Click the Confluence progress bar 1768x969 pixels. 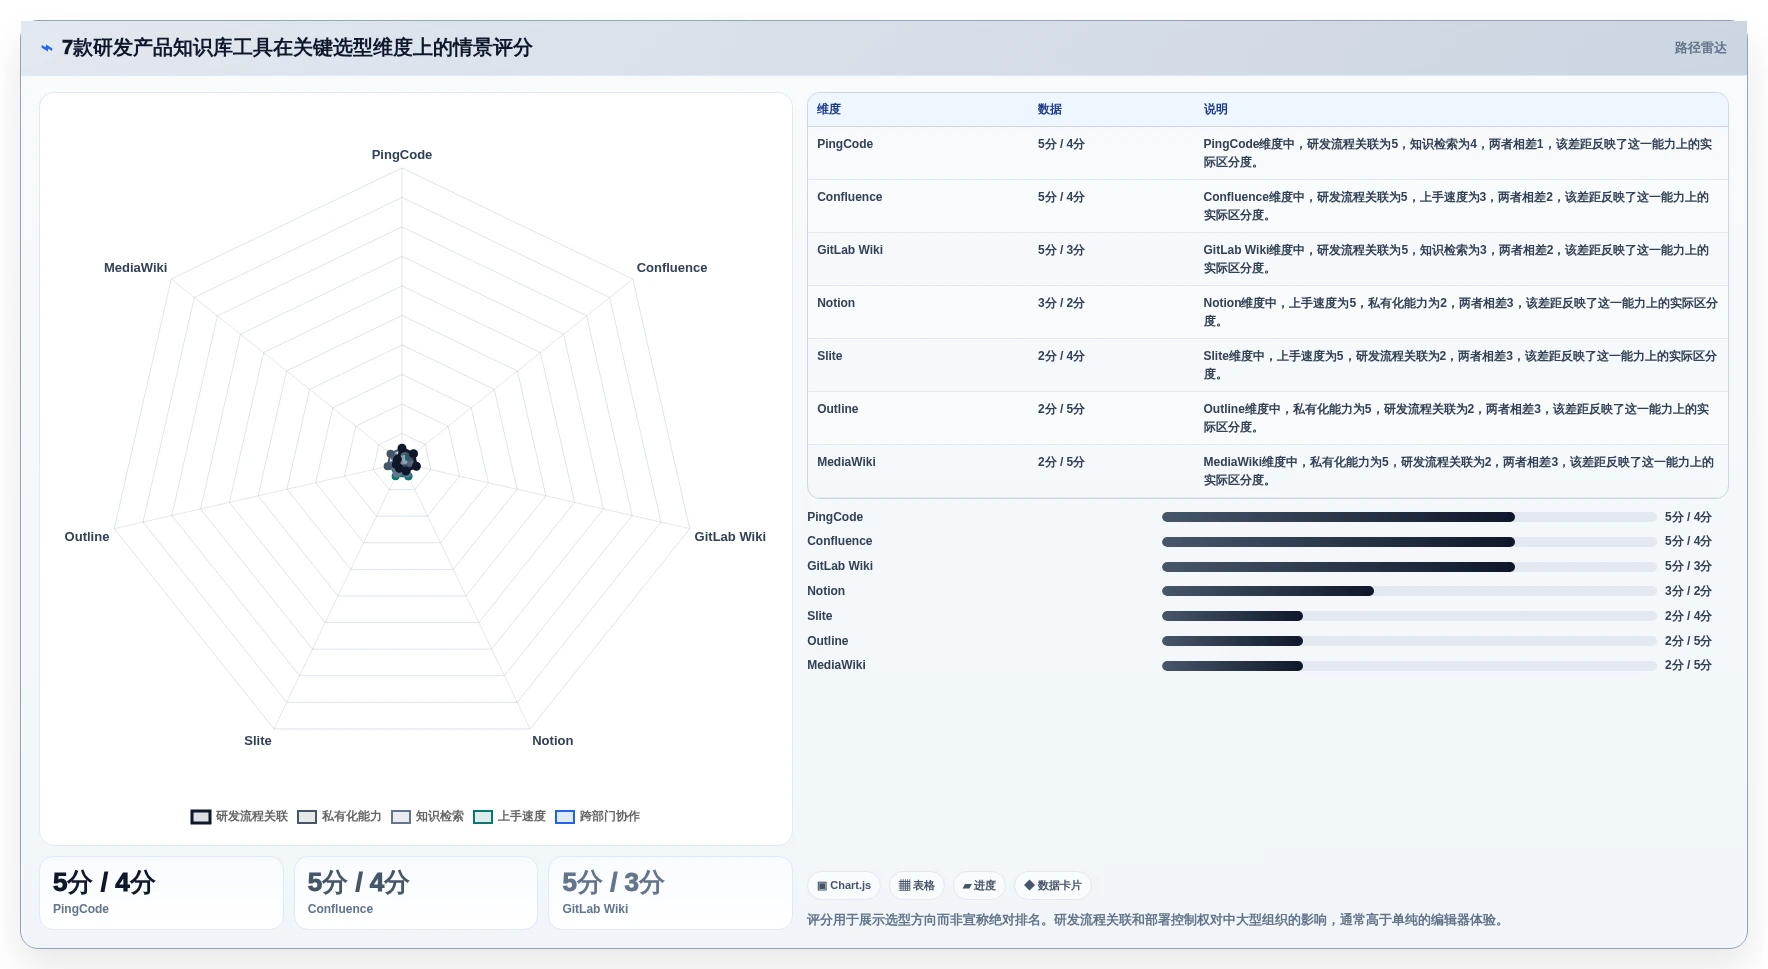(x=1409, y=542)
